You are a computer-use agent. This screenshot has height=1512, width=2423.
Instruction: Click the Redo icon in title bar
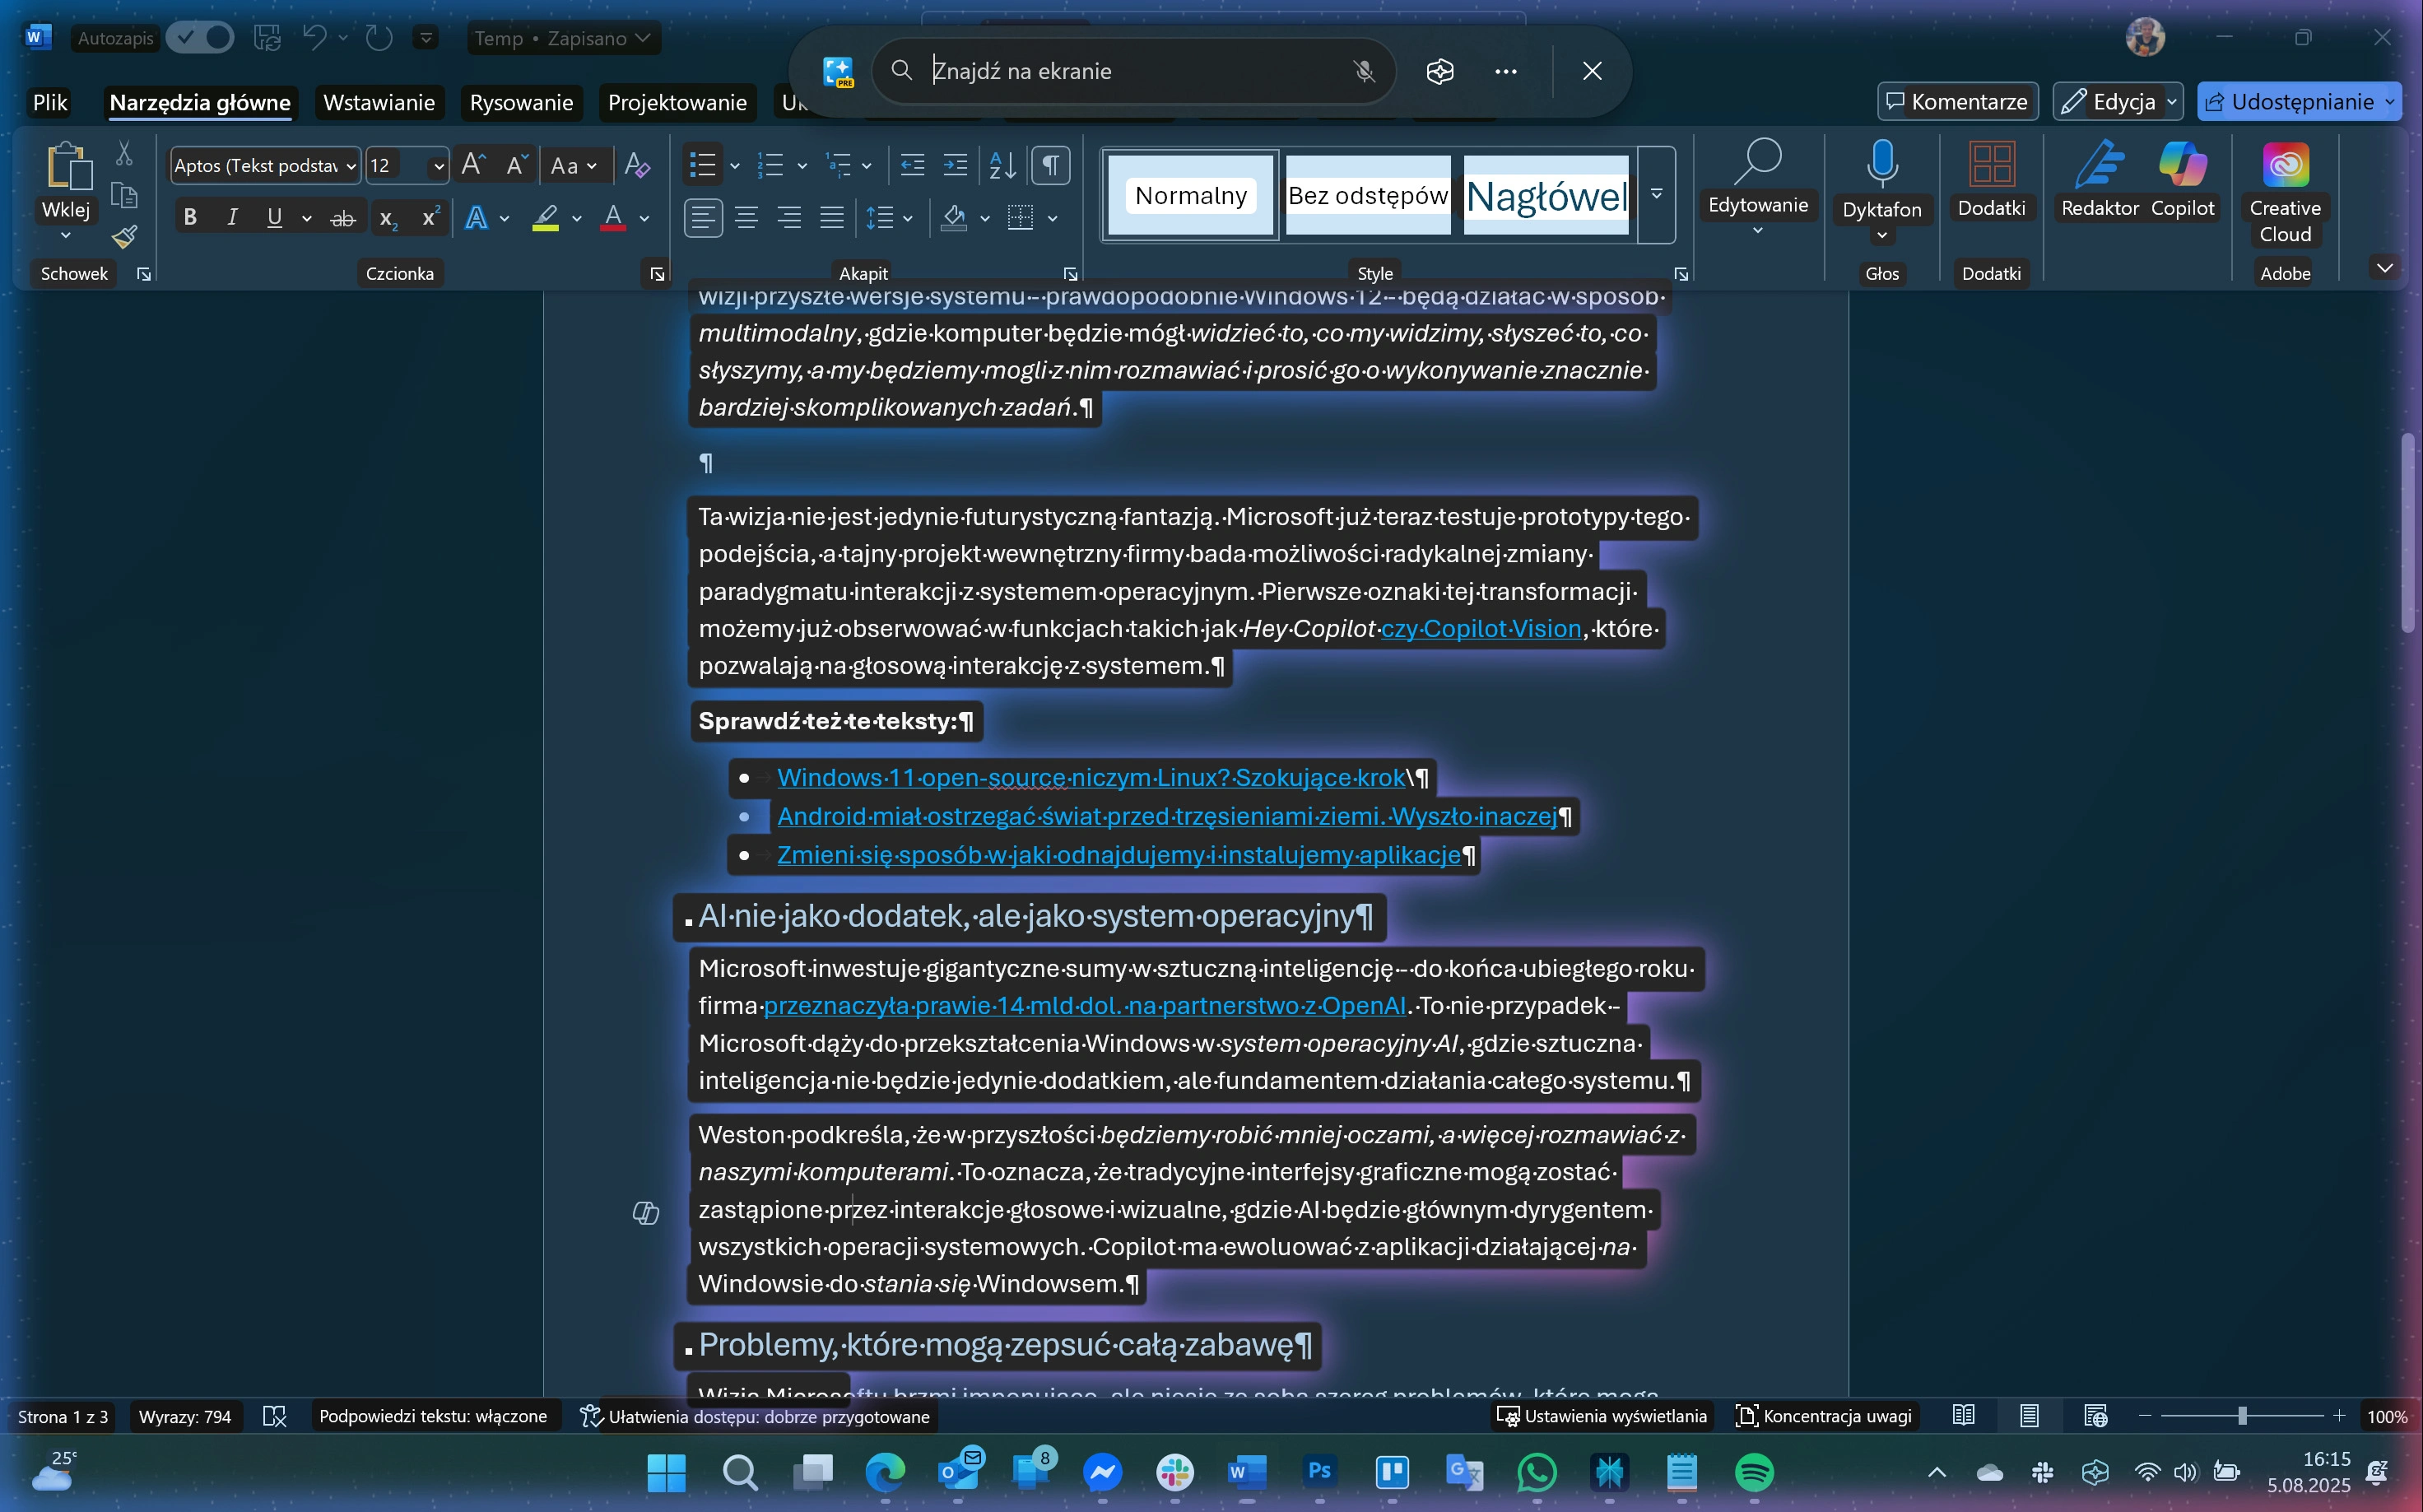click(x=378, y=38)
